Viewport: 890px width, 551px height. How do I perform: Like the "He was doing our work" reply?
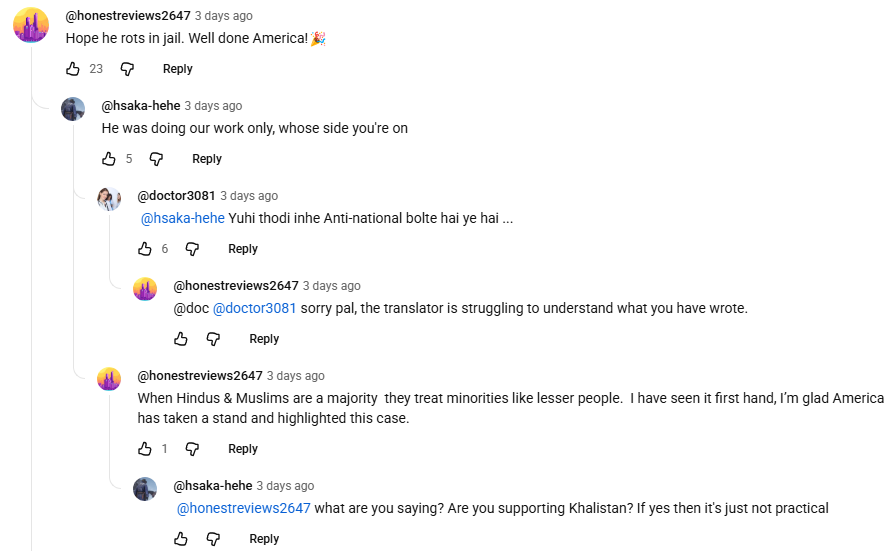(x=109, y=159)
